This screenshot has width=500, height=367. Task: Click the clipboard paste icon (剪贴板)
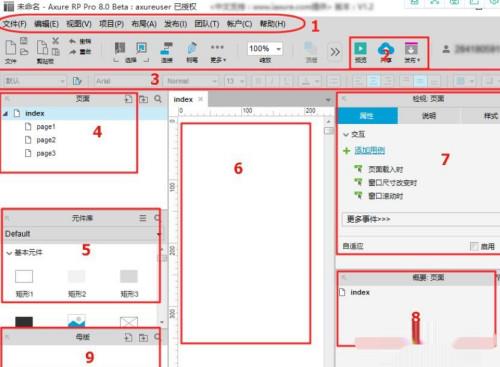click(x=42, y=47)
